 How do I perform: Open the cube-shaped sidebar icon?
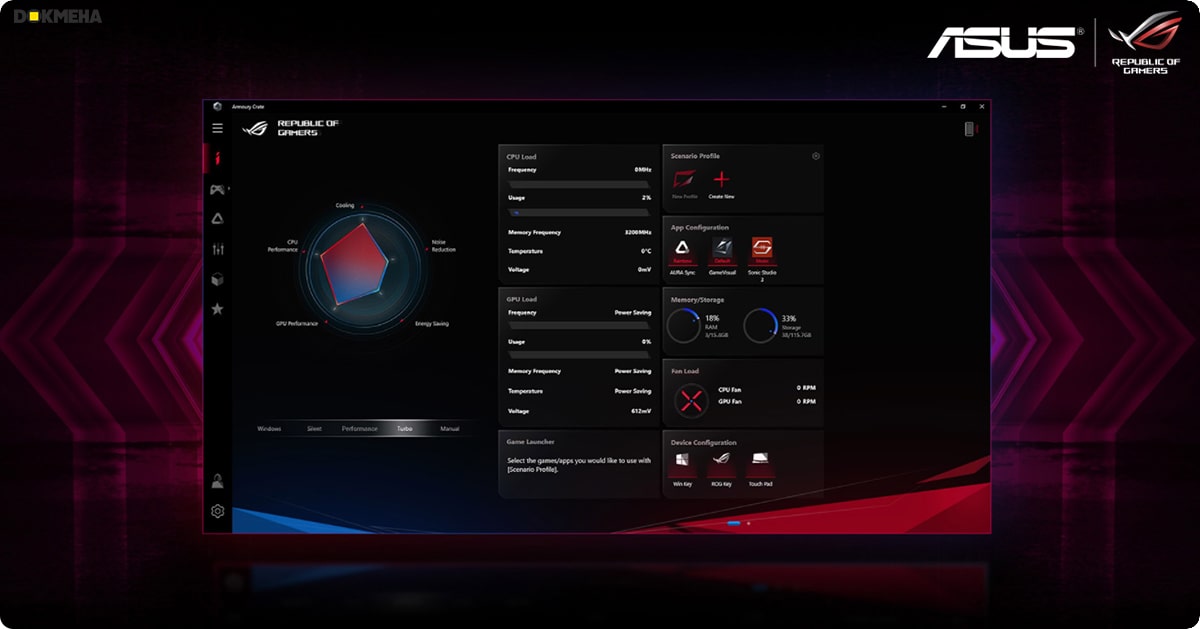click(x=217, y=279)
